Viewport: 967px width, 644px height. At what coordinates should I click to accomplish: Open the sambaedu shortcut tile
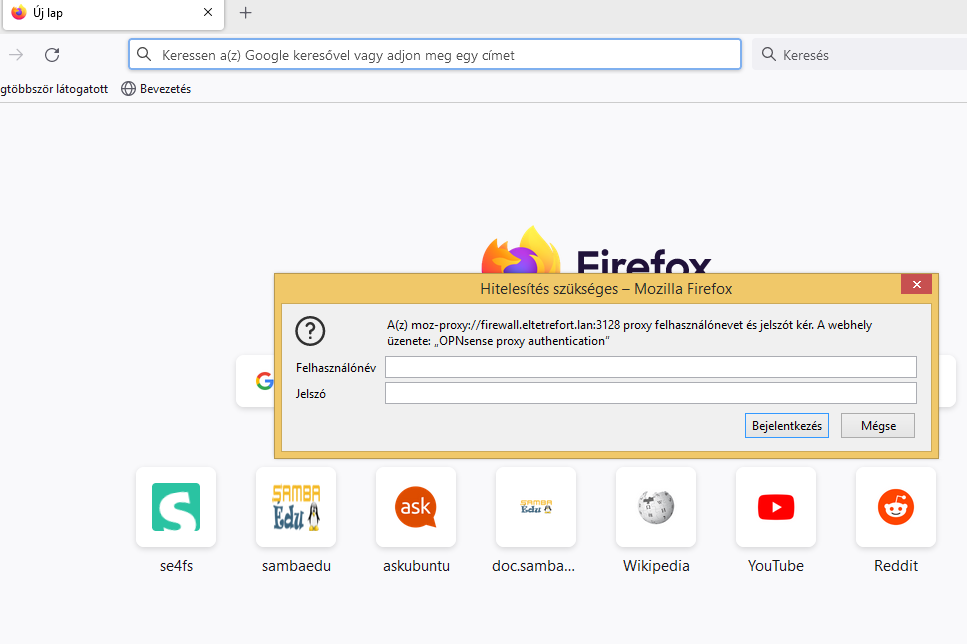coord(296,507)
